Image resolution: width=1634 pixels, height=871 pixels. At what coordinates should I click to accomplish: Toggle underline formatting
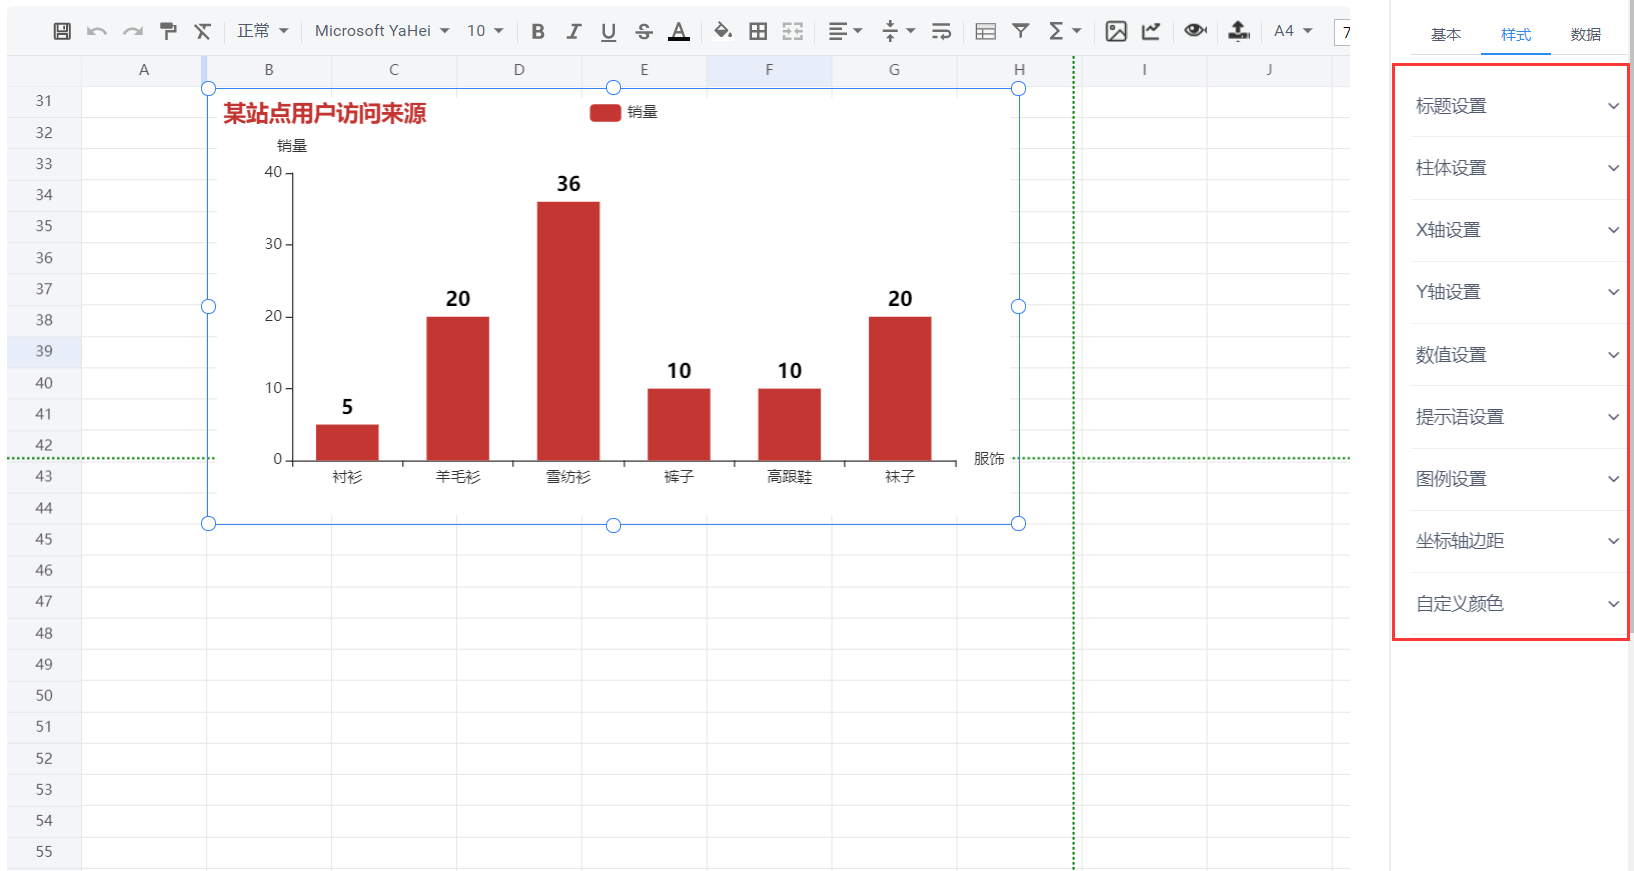click(608, 31)
